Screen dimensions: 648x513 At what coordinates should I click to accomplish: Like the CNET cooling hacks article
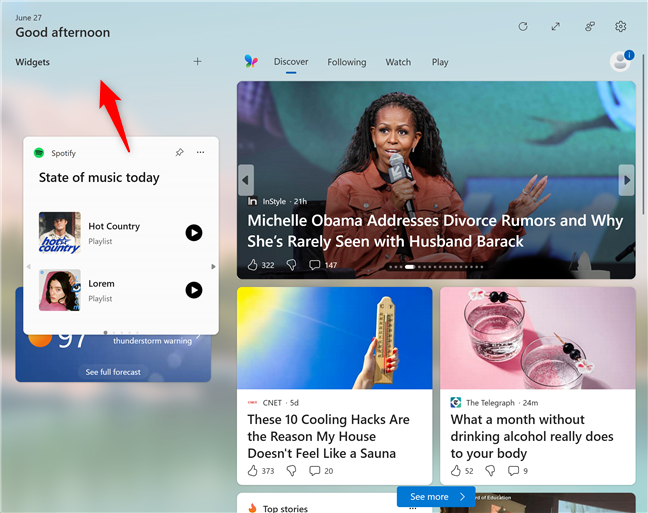click(x=253, y=470)
